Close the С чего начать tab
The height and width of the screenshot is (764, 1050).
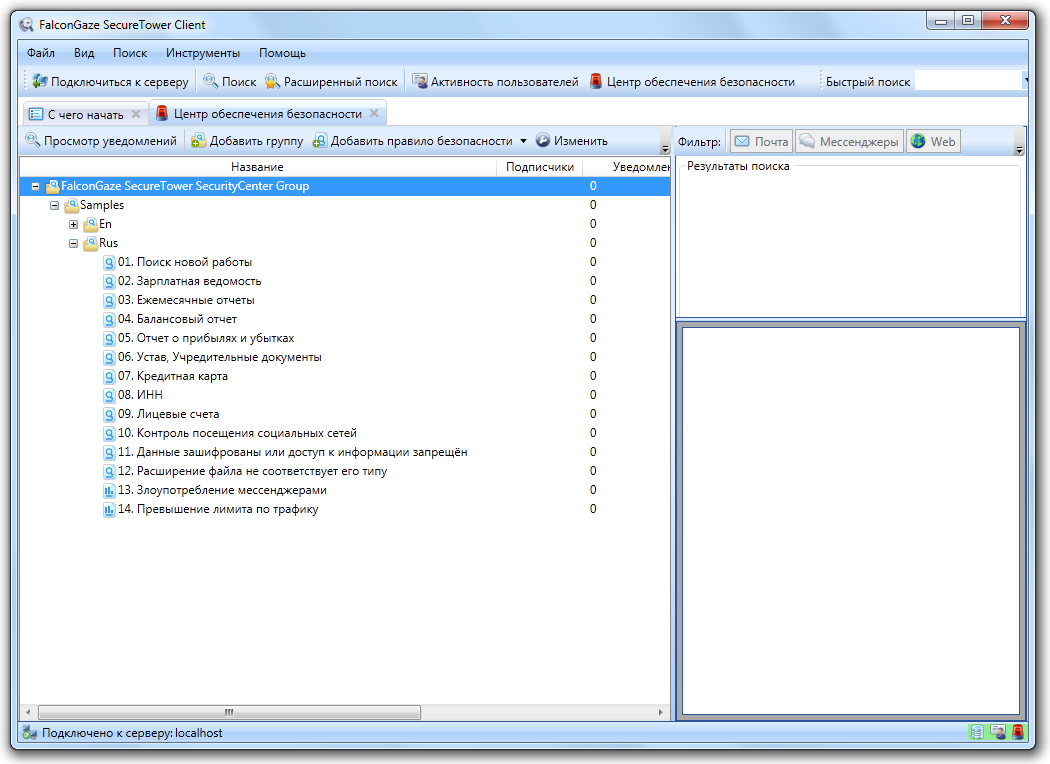pyautogui.click(x=136, y=114)
